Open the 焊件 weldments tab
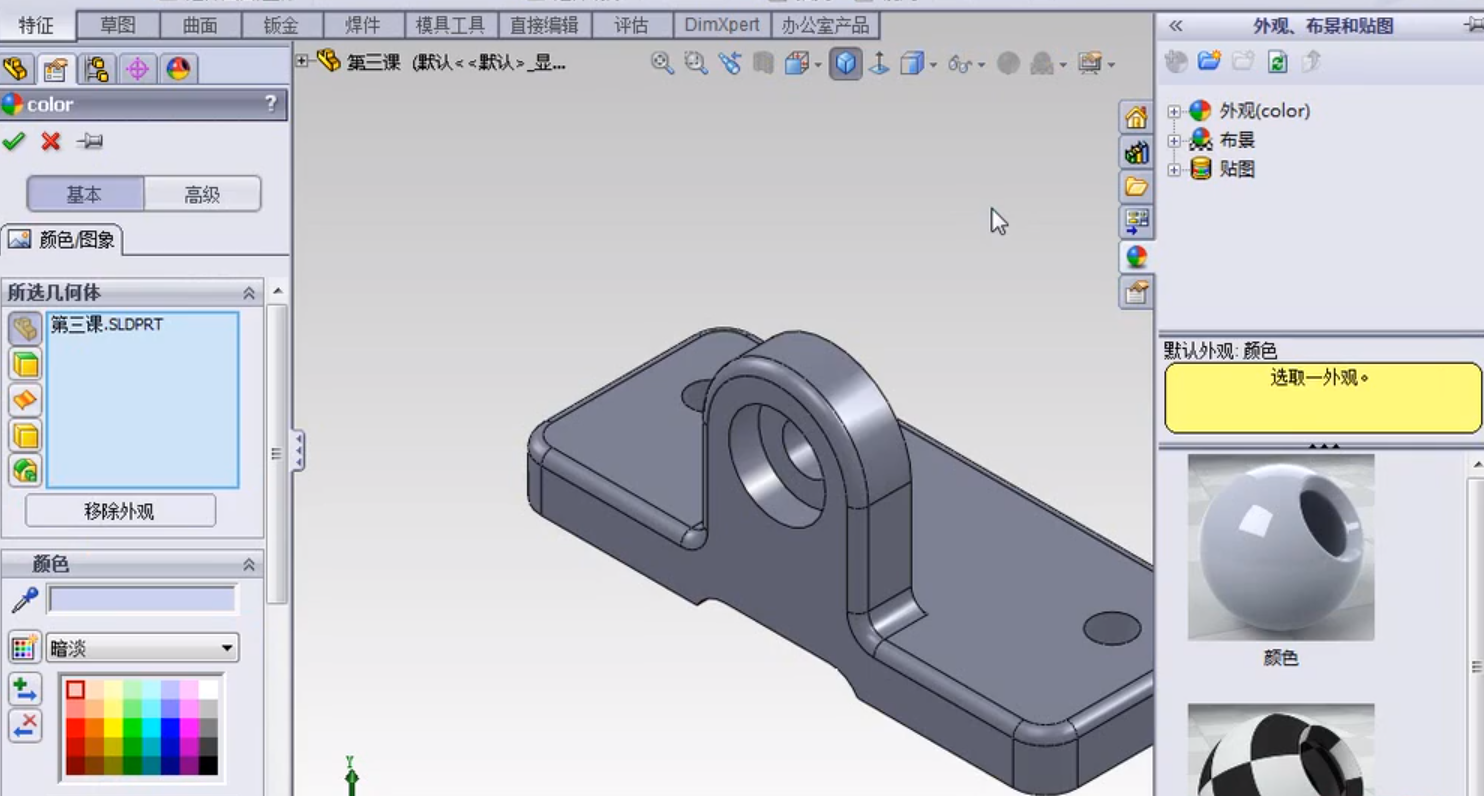This screenshot has width=1484, height=796. 364,25
